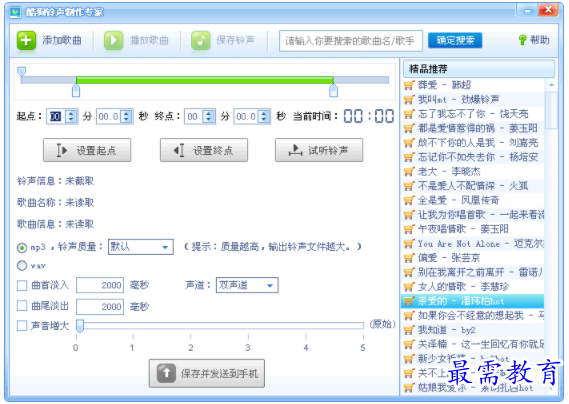
Task: Minimize the ringtone maker window
Action: (527, 10)
